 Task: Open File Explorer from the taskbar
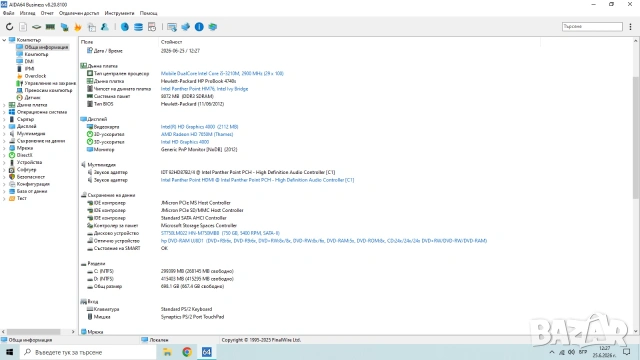click(167, 352)
